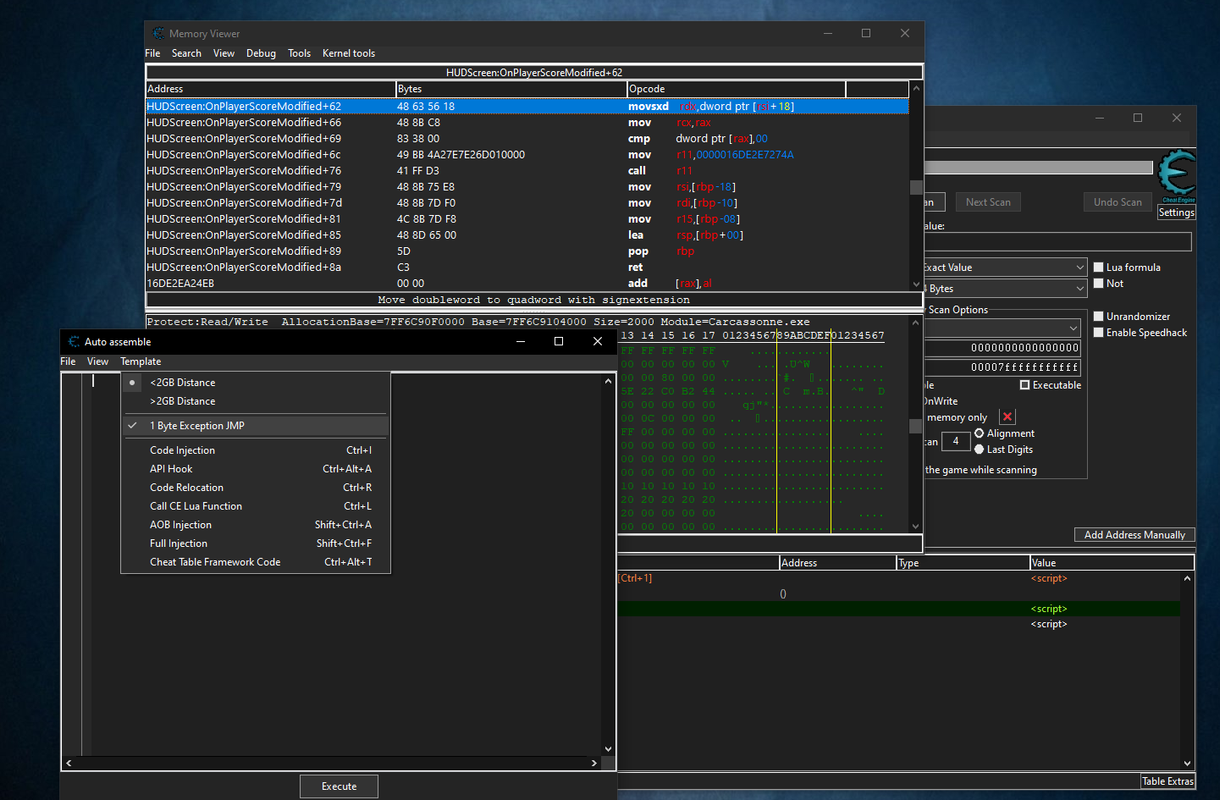Toggle the 1 Byte Exception JMP option
This screenshot has height=800, width=1220.
click(255, 425)
